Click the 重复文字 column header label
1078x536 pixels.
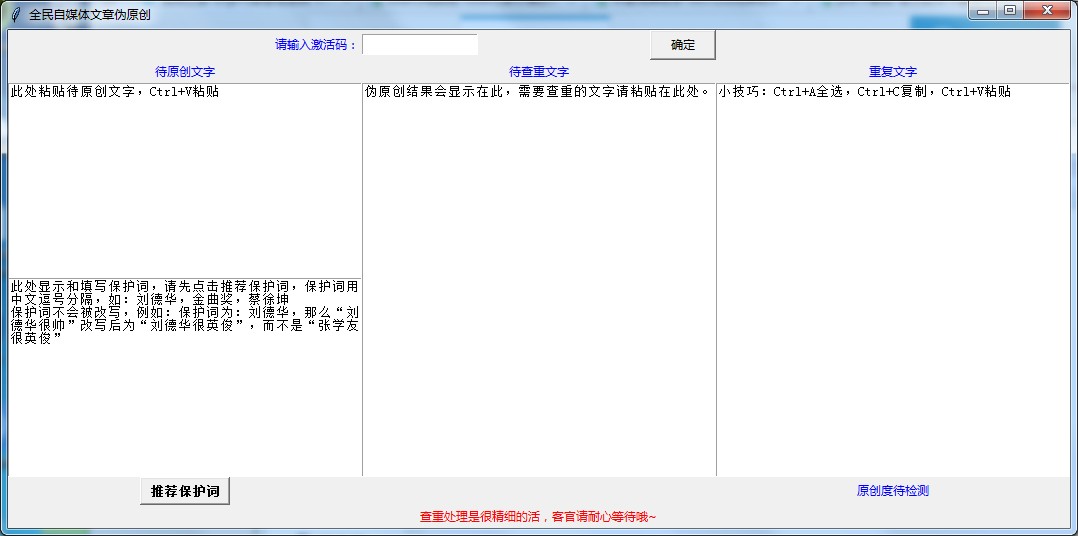click(x=893, y=72)
